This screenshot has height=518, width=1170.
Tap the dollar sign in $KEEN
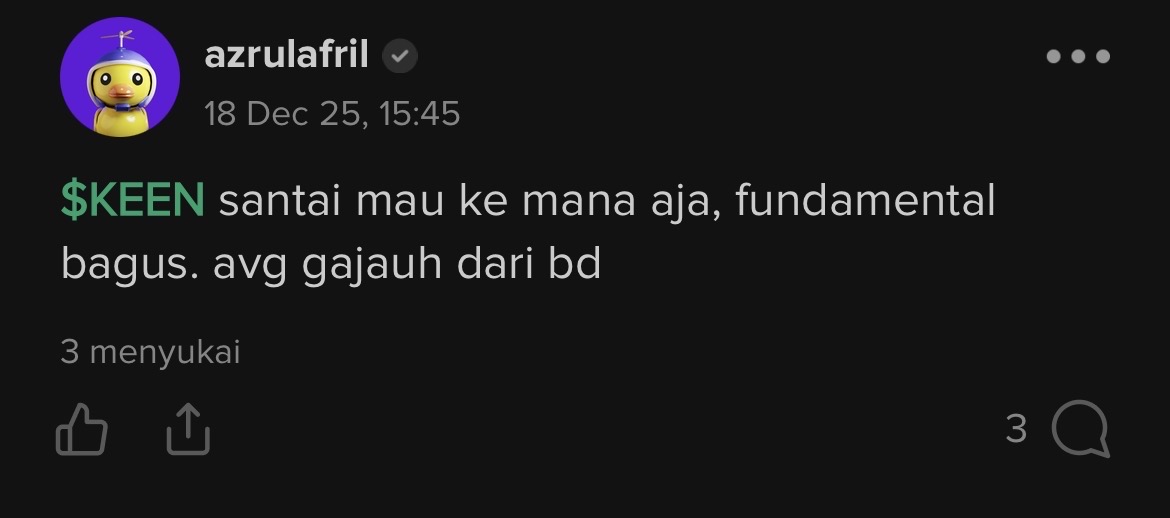(71, 201)
